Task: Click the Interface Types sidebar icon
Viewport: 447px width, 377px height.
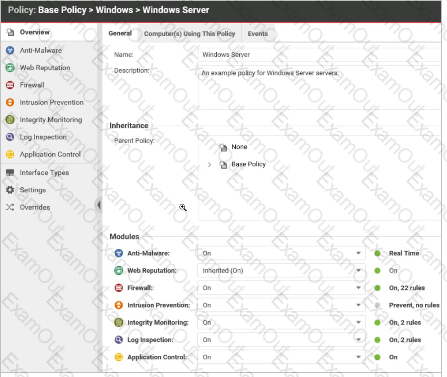Action: point(10,172)
